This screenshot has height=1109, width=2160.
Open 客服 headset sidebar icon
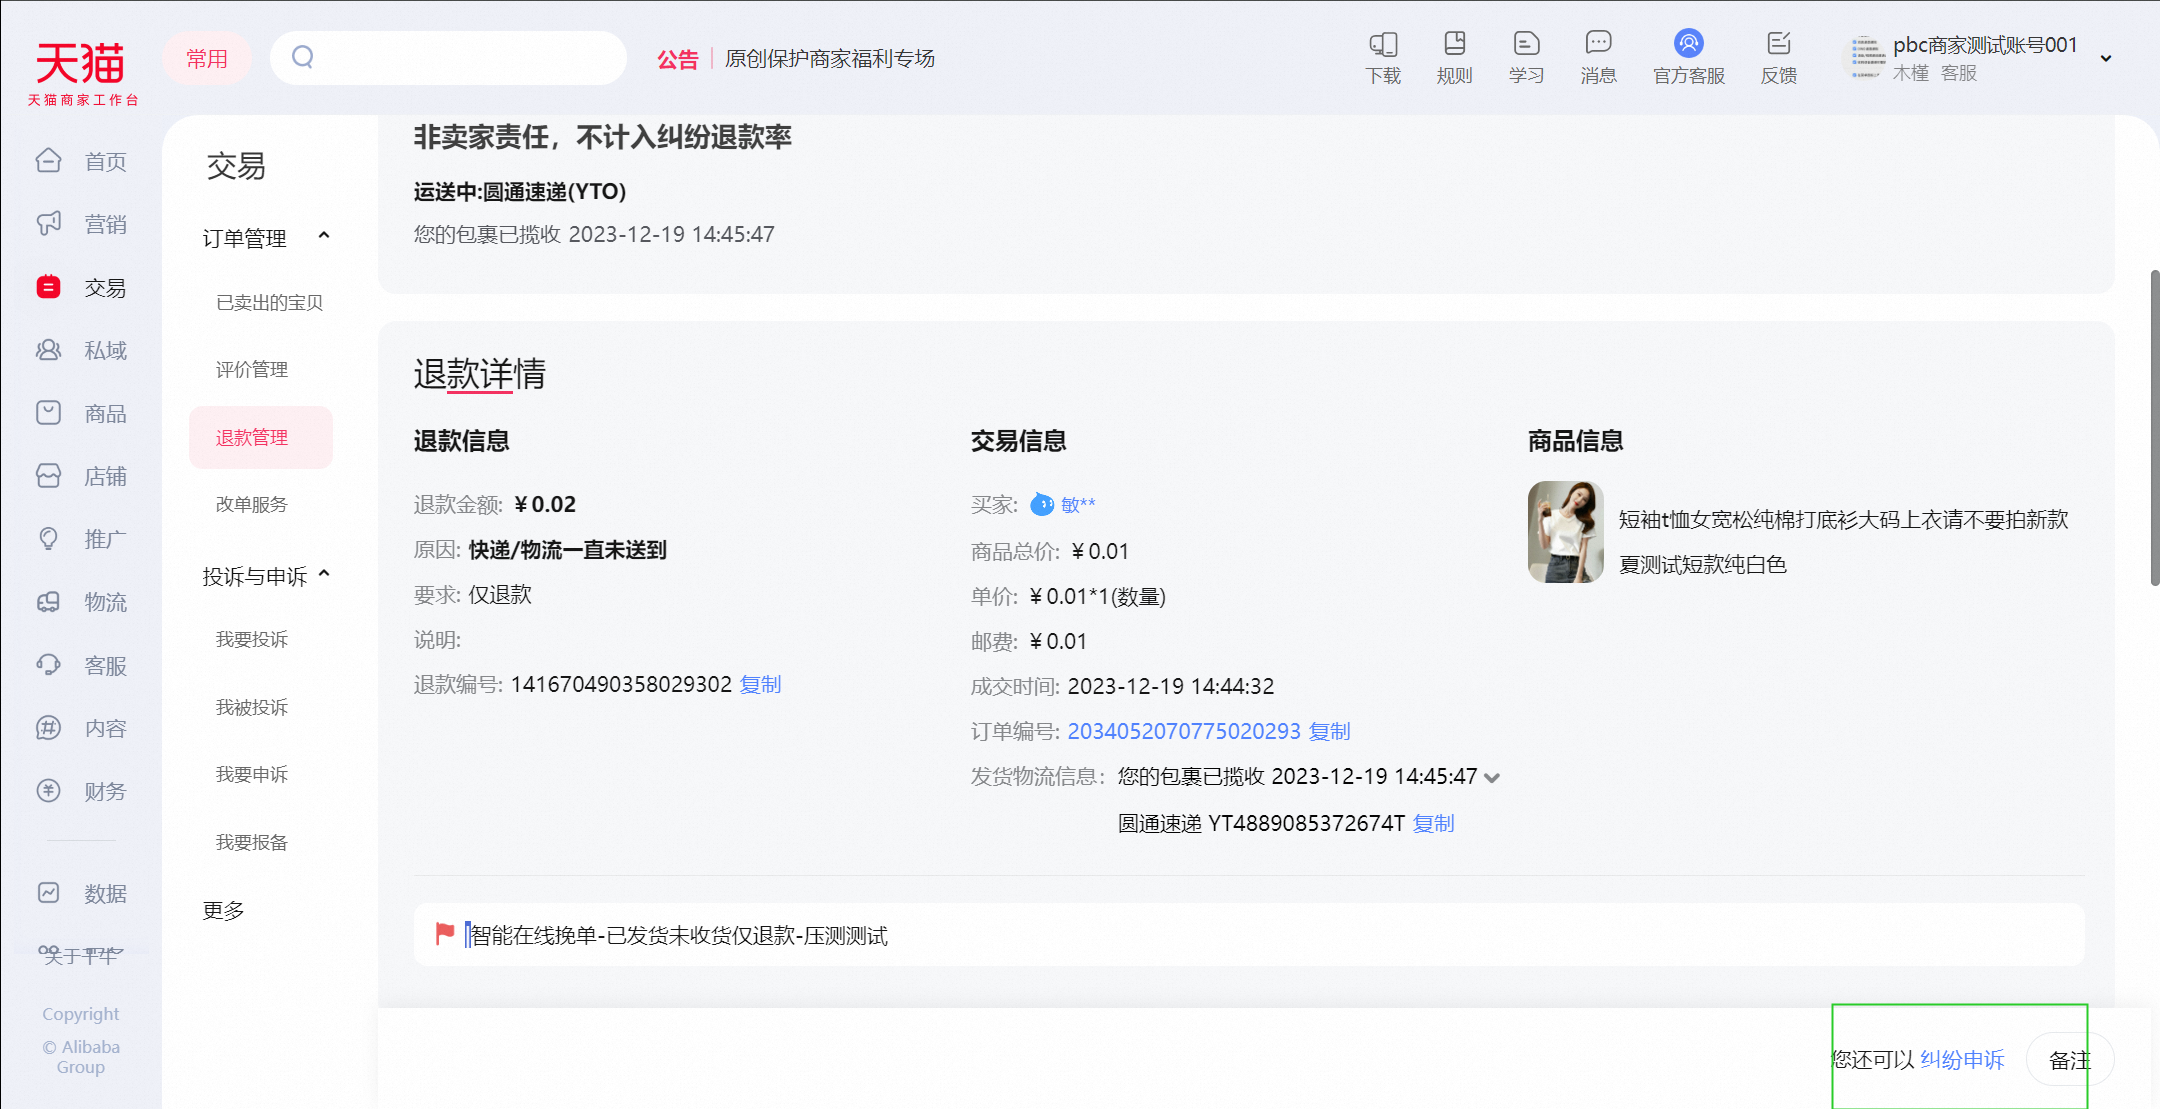(48, 665)
